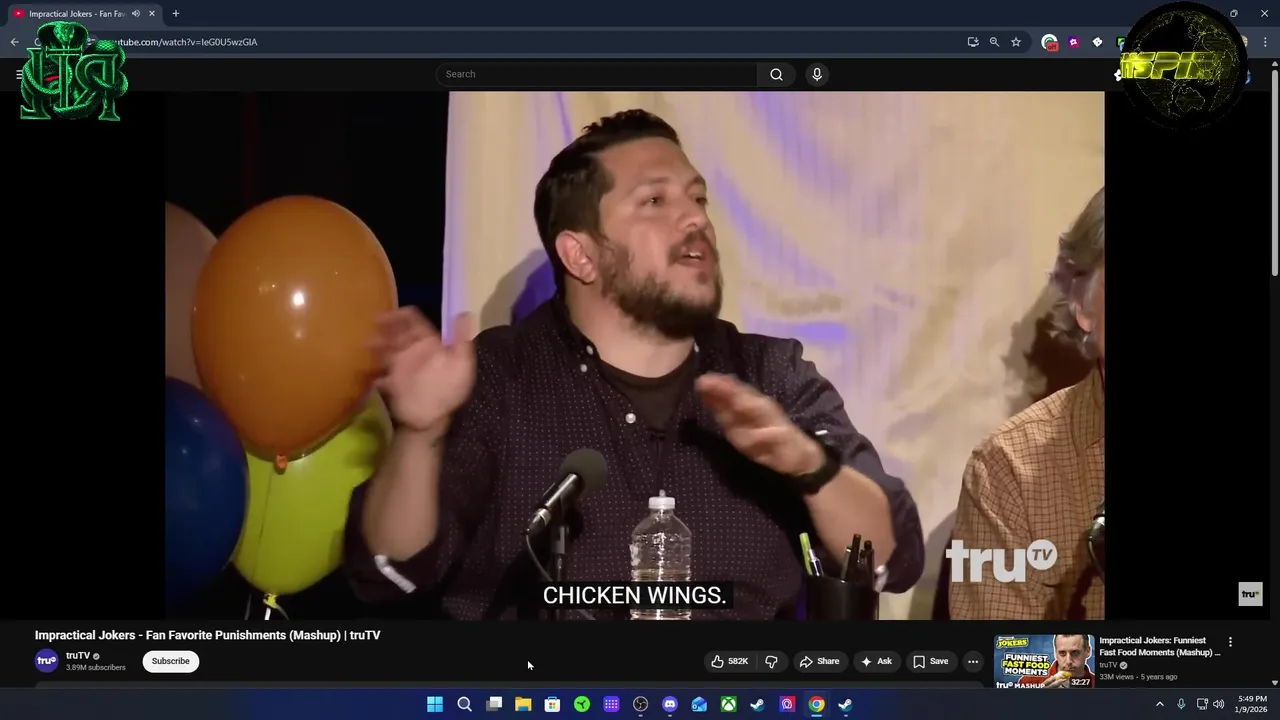
Task: Go back with the browser arrow
Action: coord(14,42)
